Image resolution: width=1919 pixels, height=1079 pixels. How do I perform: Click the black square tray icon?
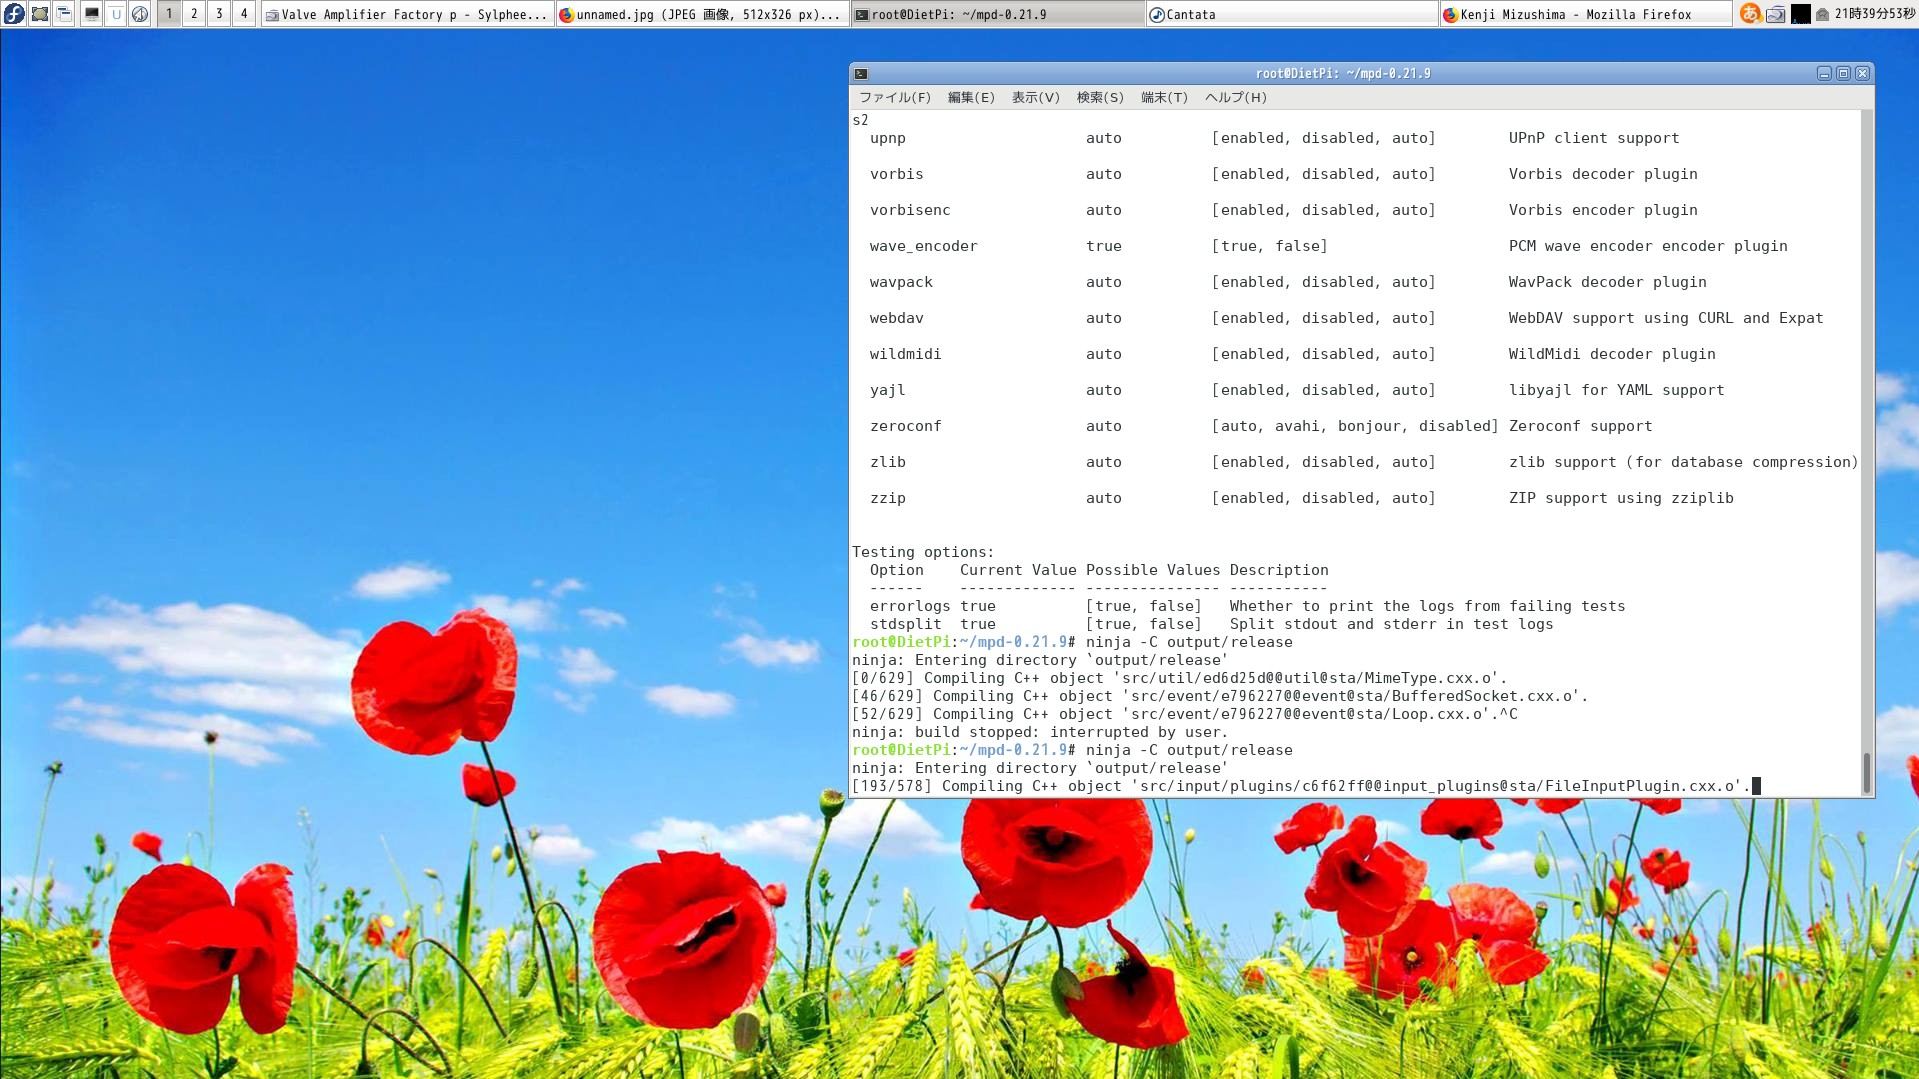[x=1800, y=14]
